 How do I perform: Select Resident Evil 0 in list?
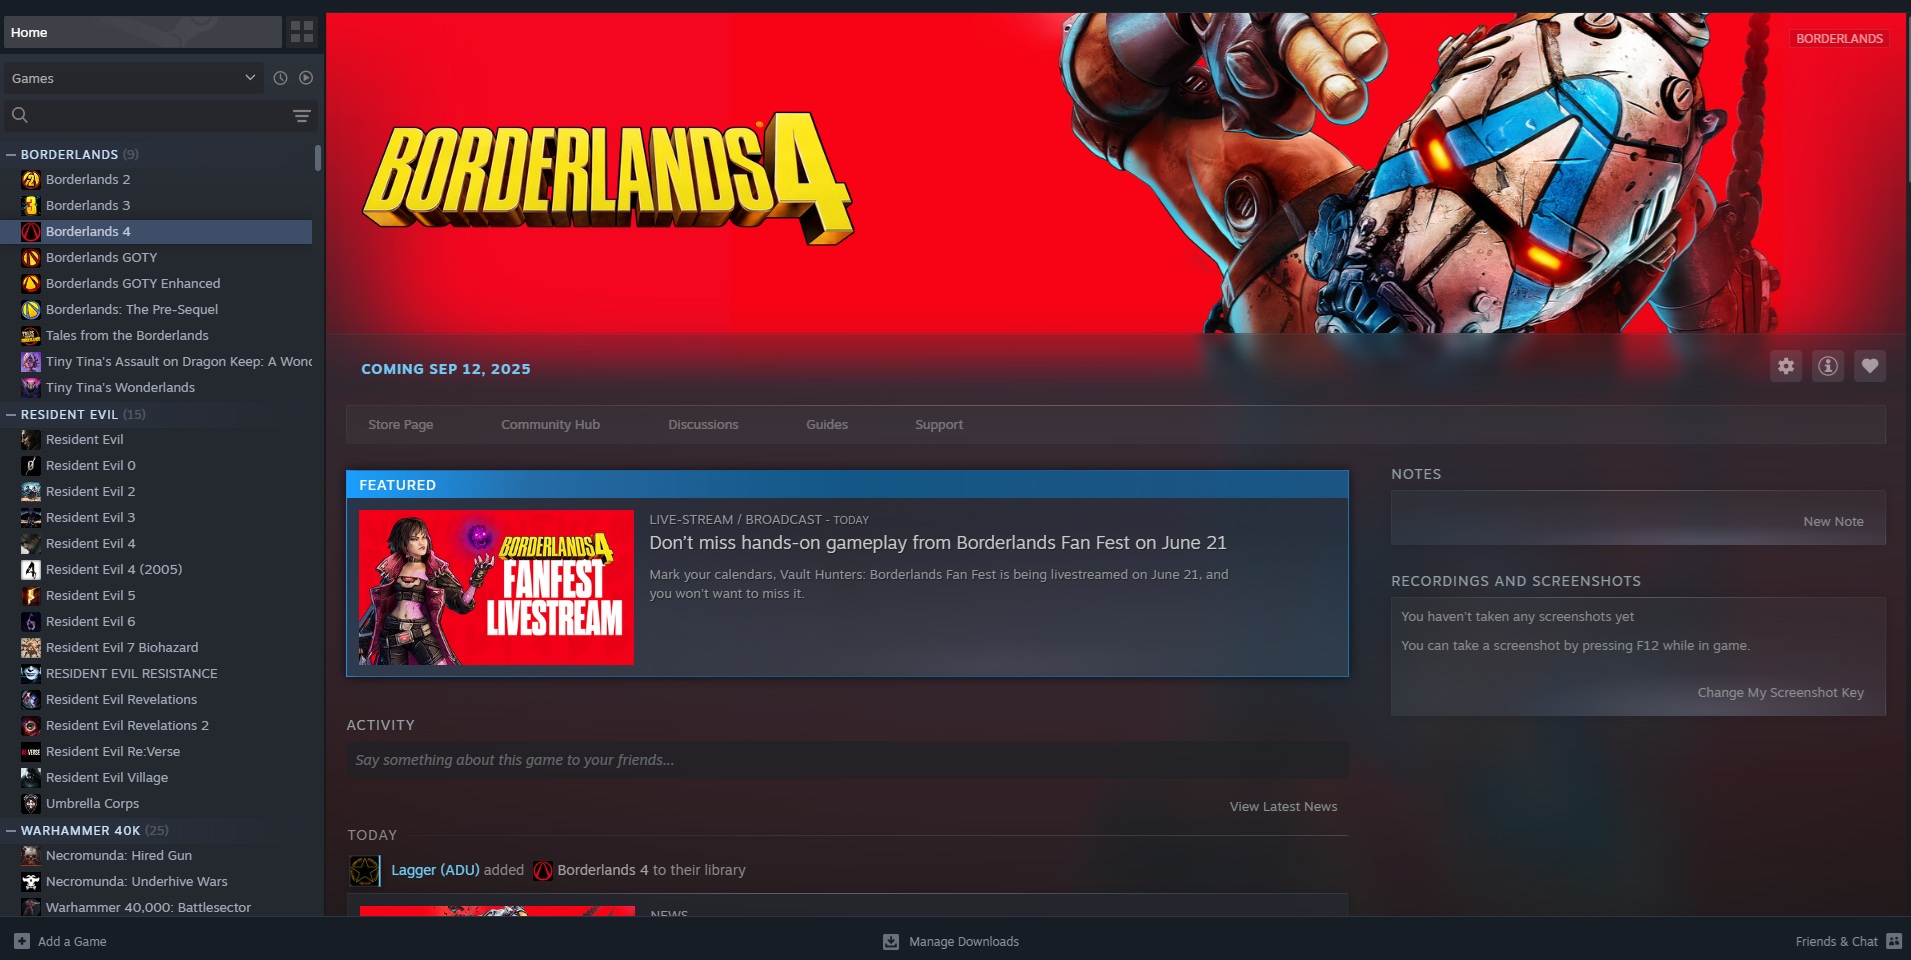[90, 466]
